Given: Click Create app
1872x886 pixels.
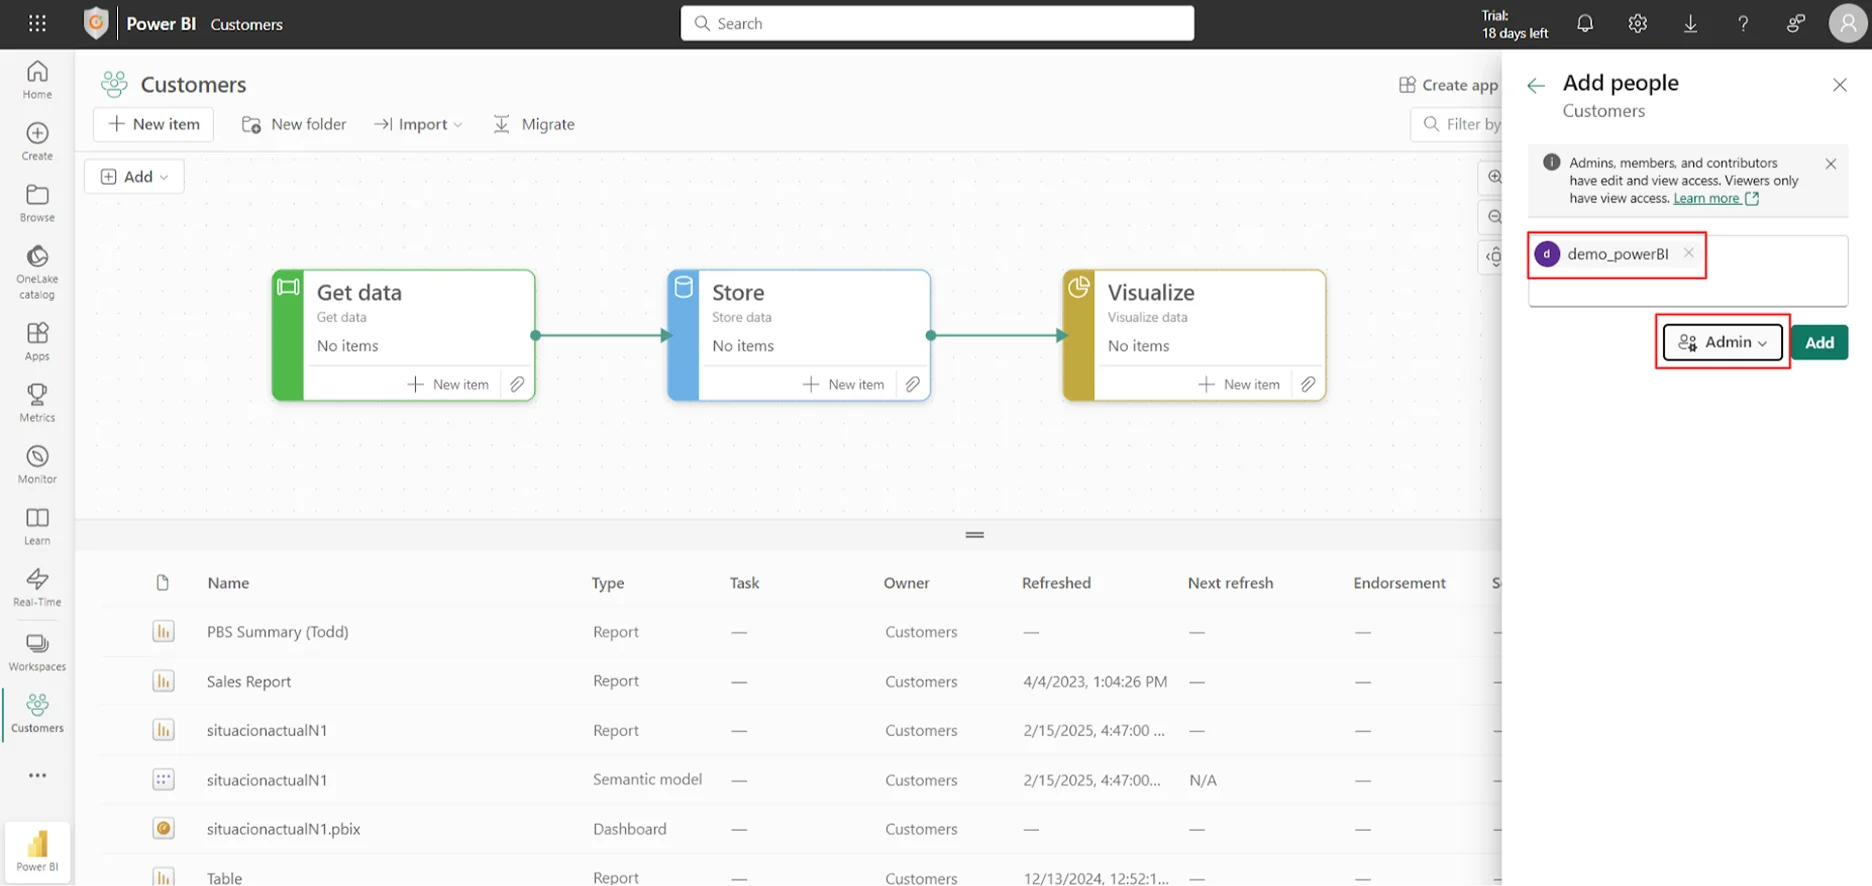Looking at the screenshot, I should [x=1448, y=85].
